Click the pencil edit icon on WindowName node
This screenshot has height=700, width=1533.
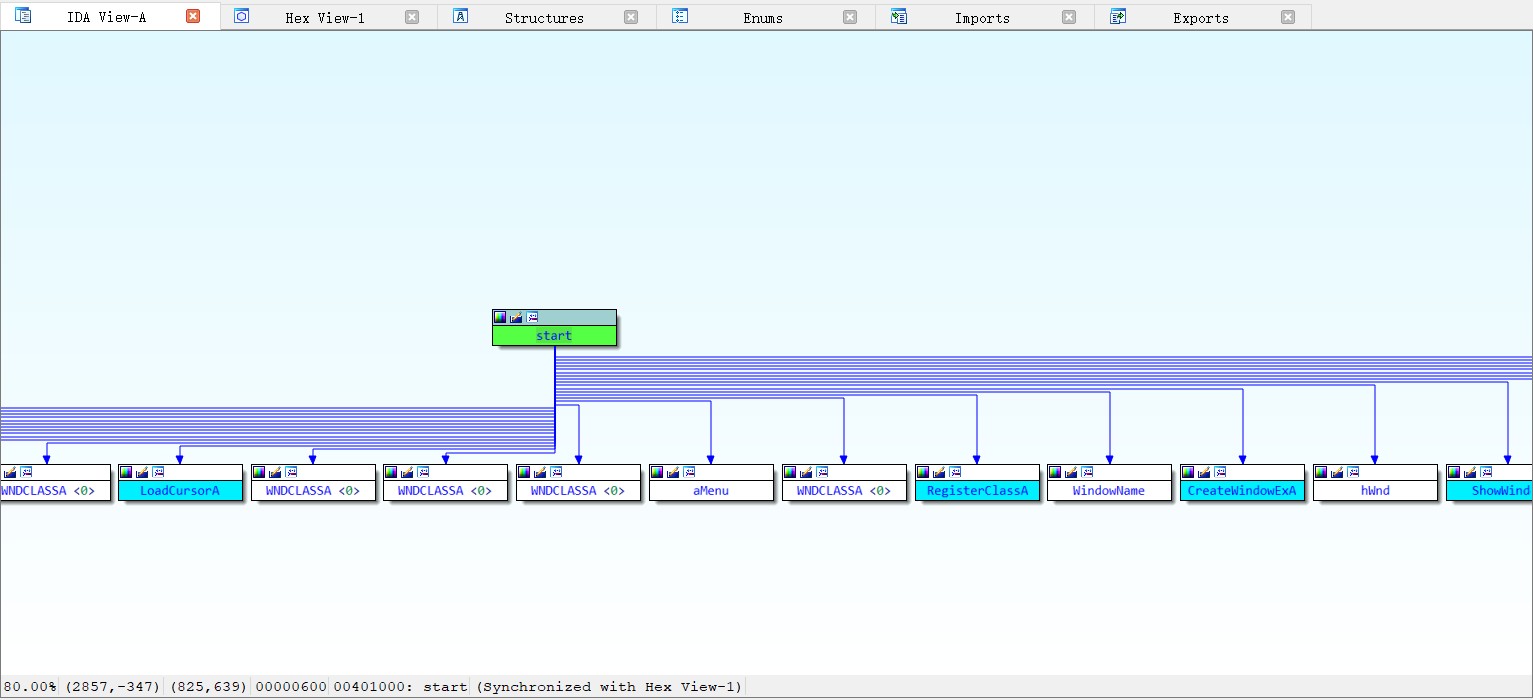point(1071,472)
